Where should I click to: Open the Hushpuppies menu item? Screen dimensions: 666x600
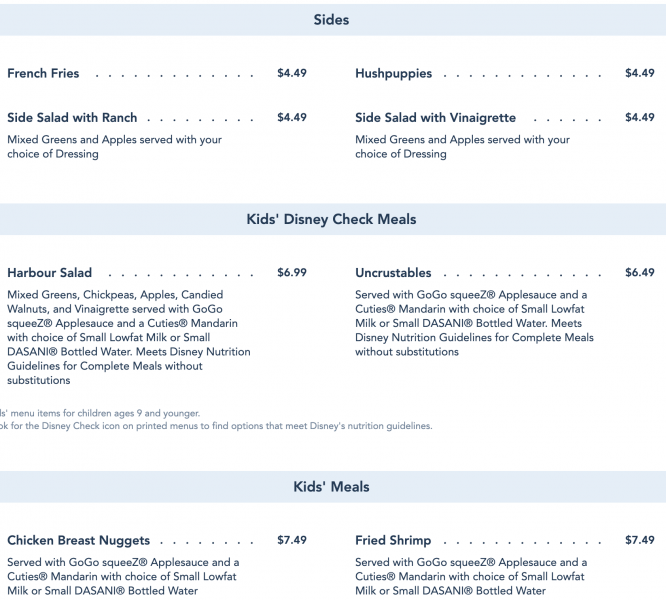point(394,74)
